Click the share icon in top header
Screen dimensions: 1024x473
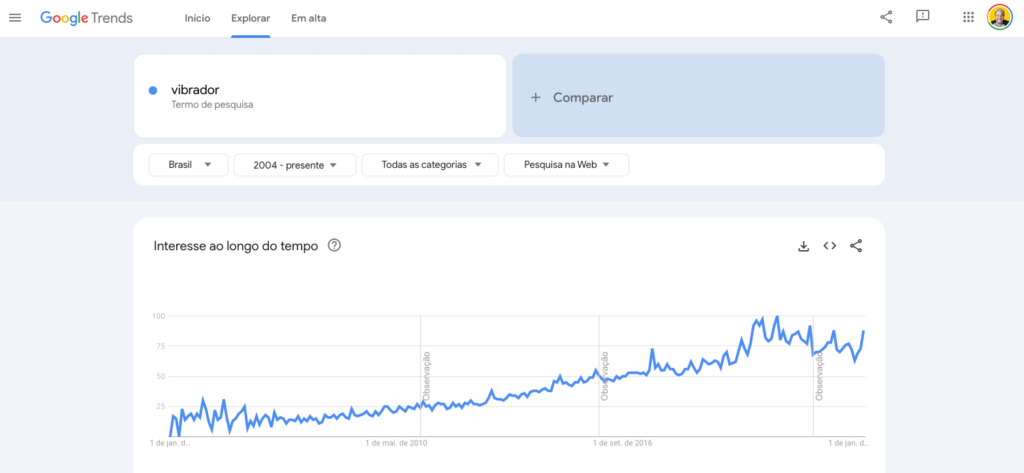886,17
